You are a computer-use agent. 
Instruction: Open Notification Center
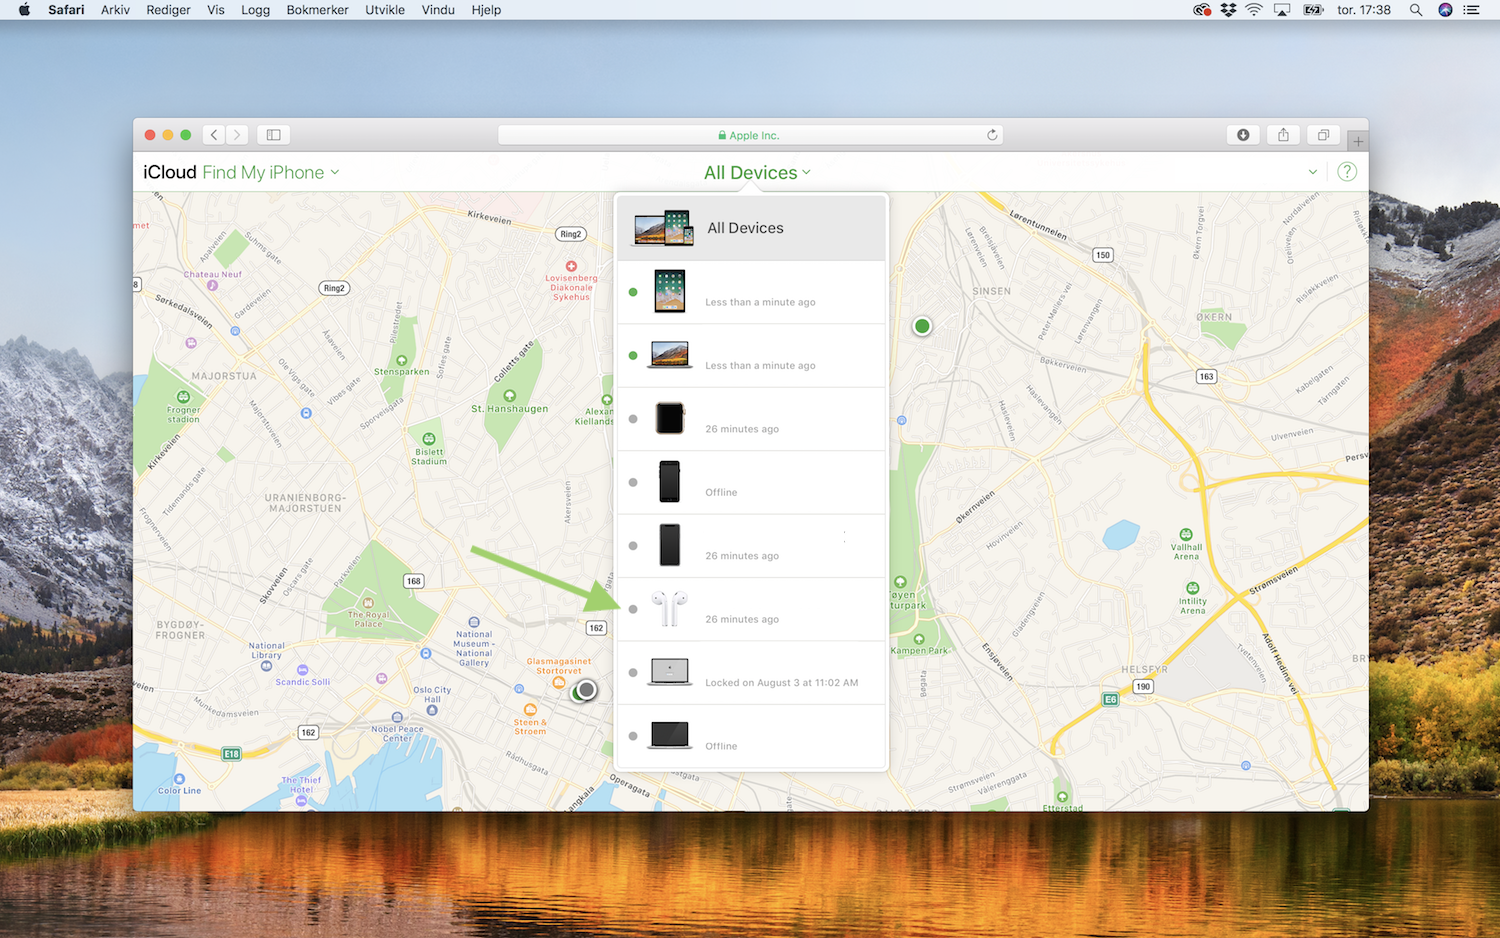tap(1471, 10)
